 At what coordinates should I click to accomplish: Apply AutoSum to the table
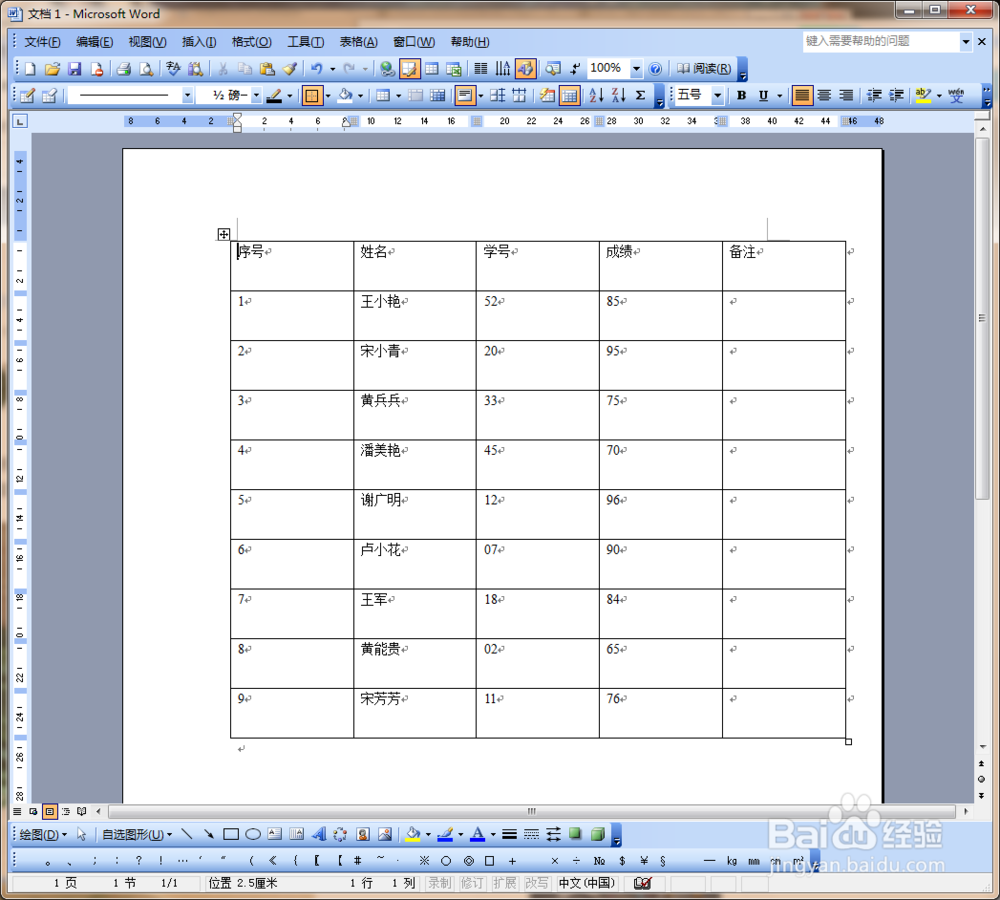click(641, 96)
